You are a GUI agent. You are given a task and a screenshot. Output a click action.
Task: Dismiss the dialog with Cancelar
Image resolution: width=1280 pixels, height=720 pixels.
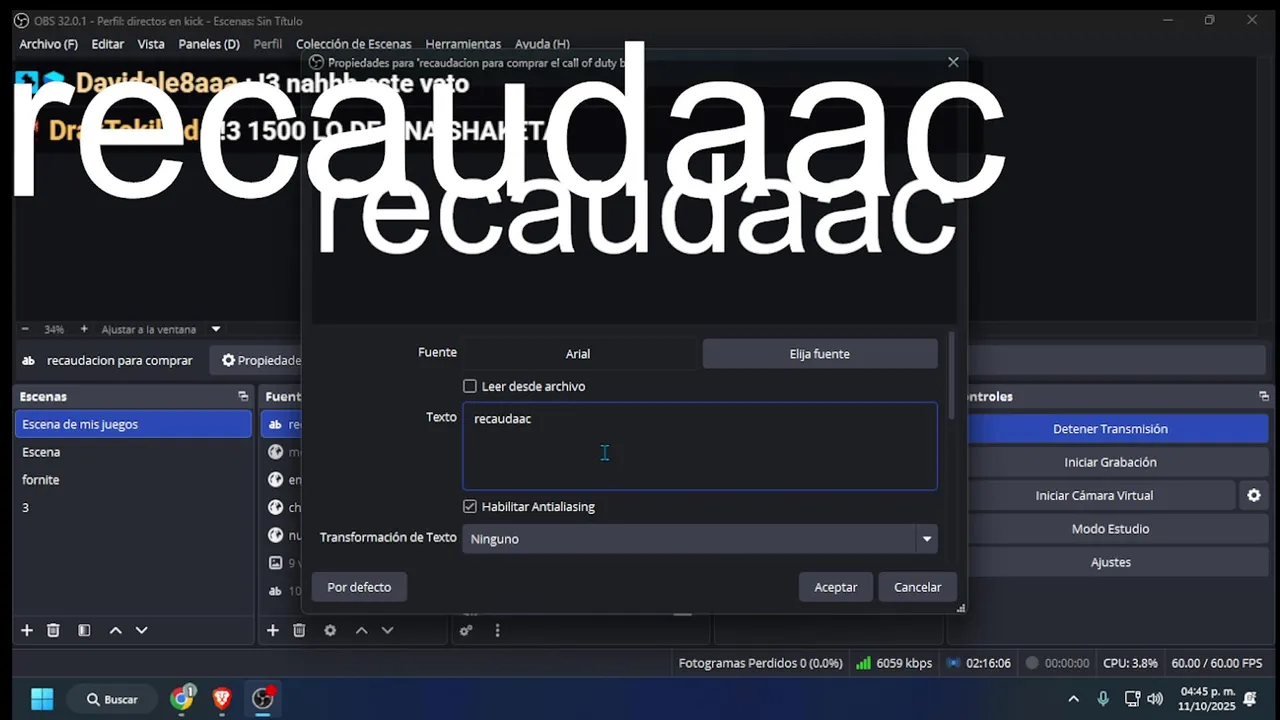click(917, 587)
